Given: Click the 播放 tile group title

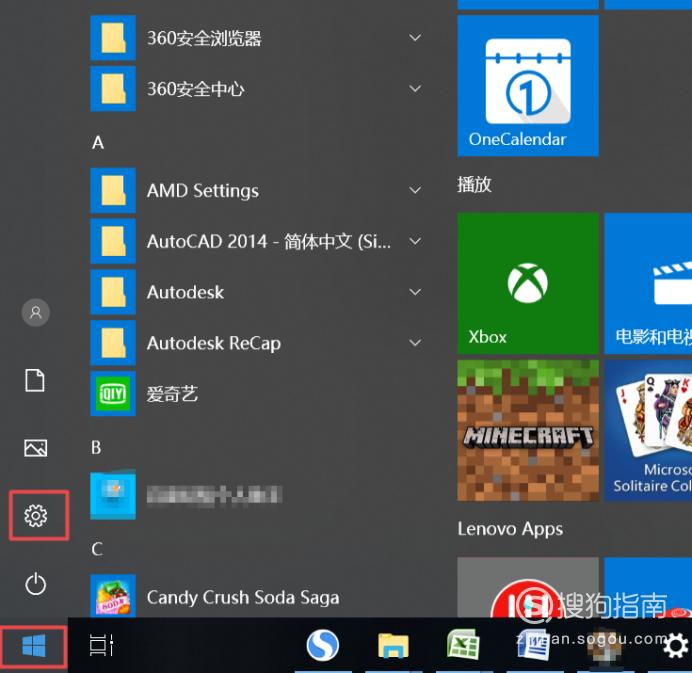Looking at the screenshot, I should point(474,184).
